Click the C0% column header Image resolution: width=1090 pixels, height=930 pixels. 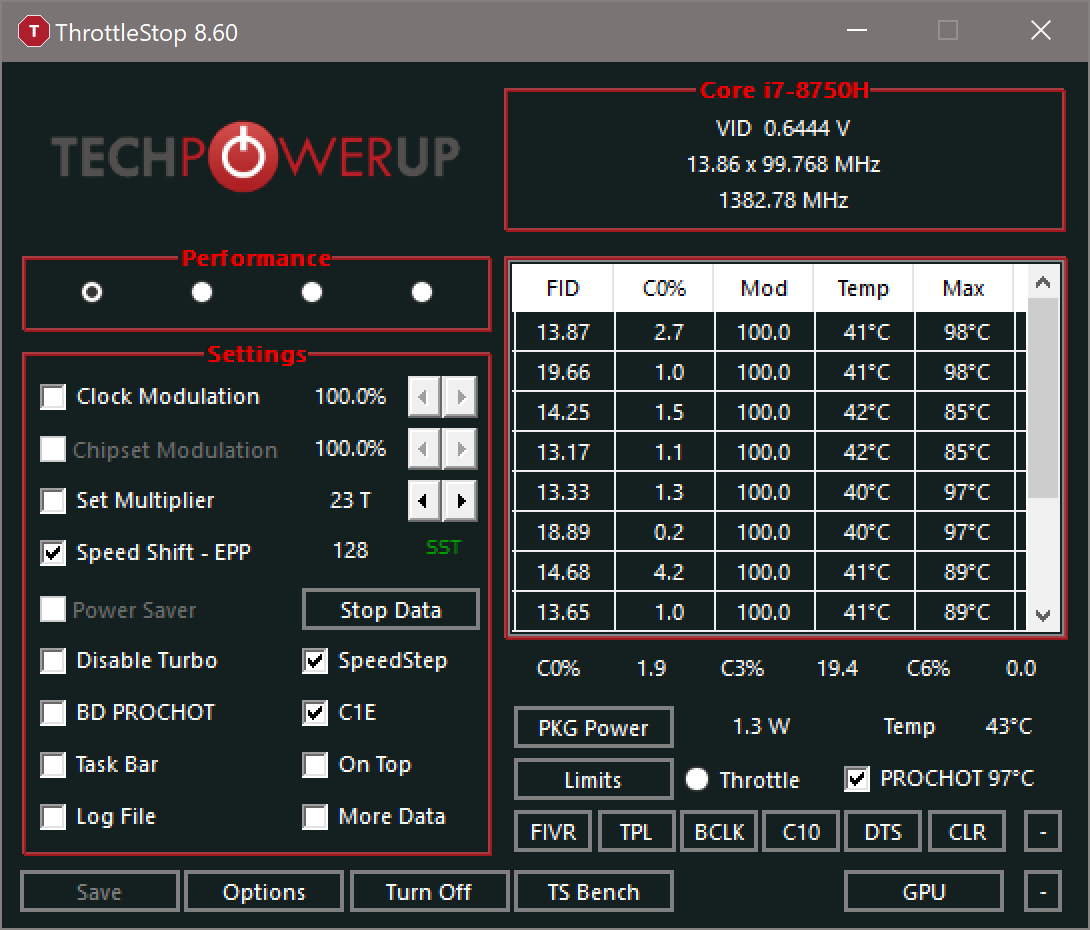pos(664,288)
